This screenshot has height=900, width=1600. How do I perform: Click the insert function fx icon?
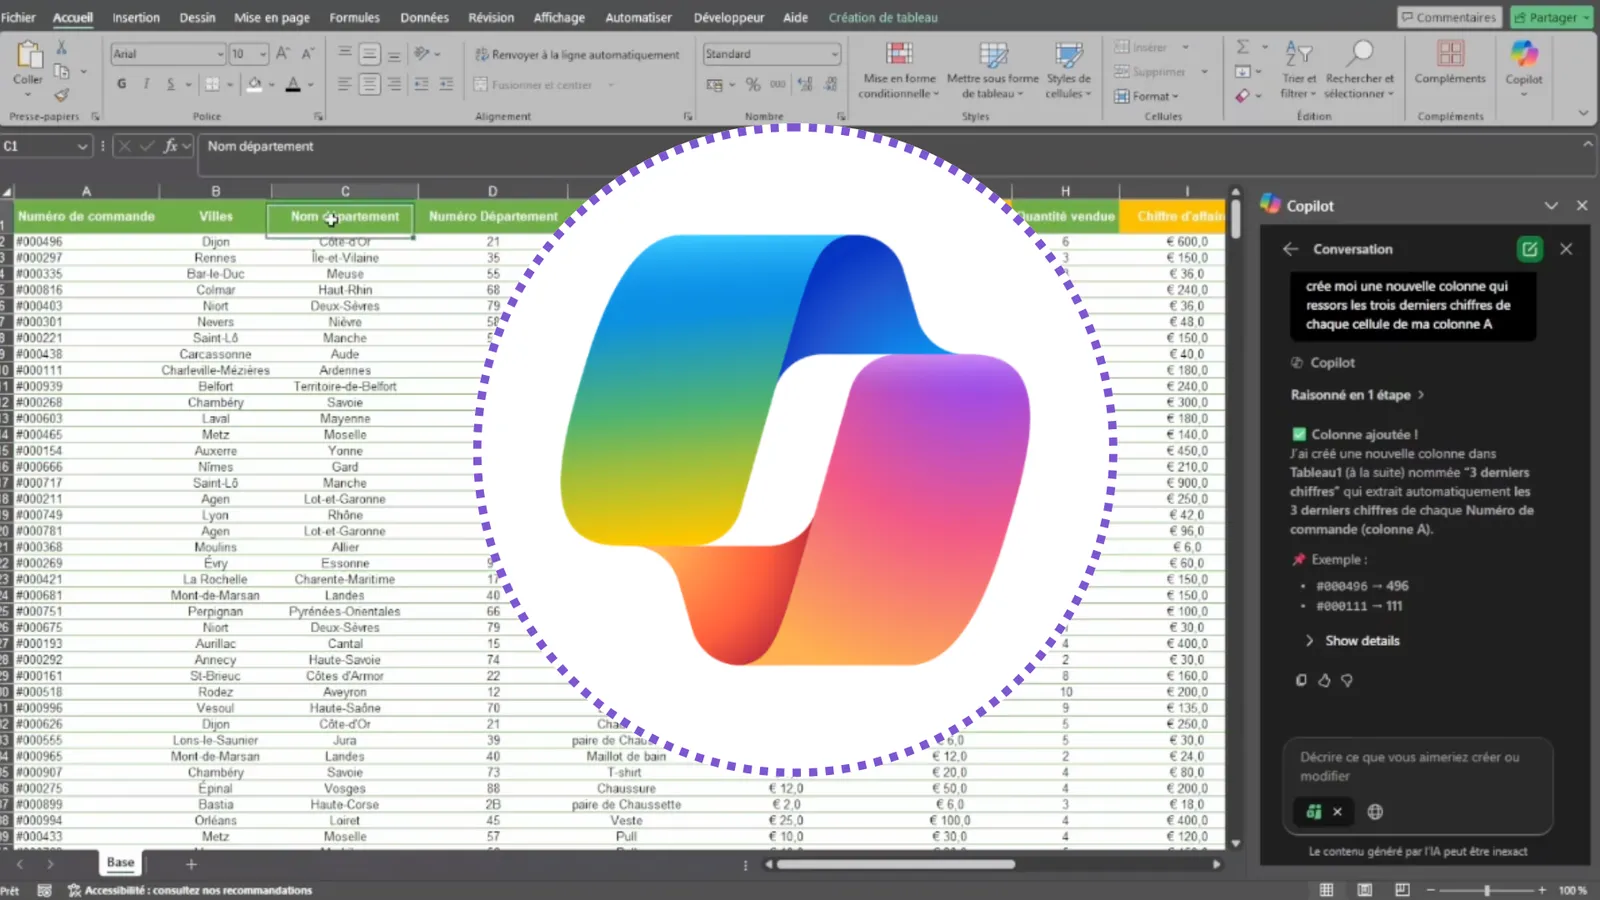click(x=171, y=146)
